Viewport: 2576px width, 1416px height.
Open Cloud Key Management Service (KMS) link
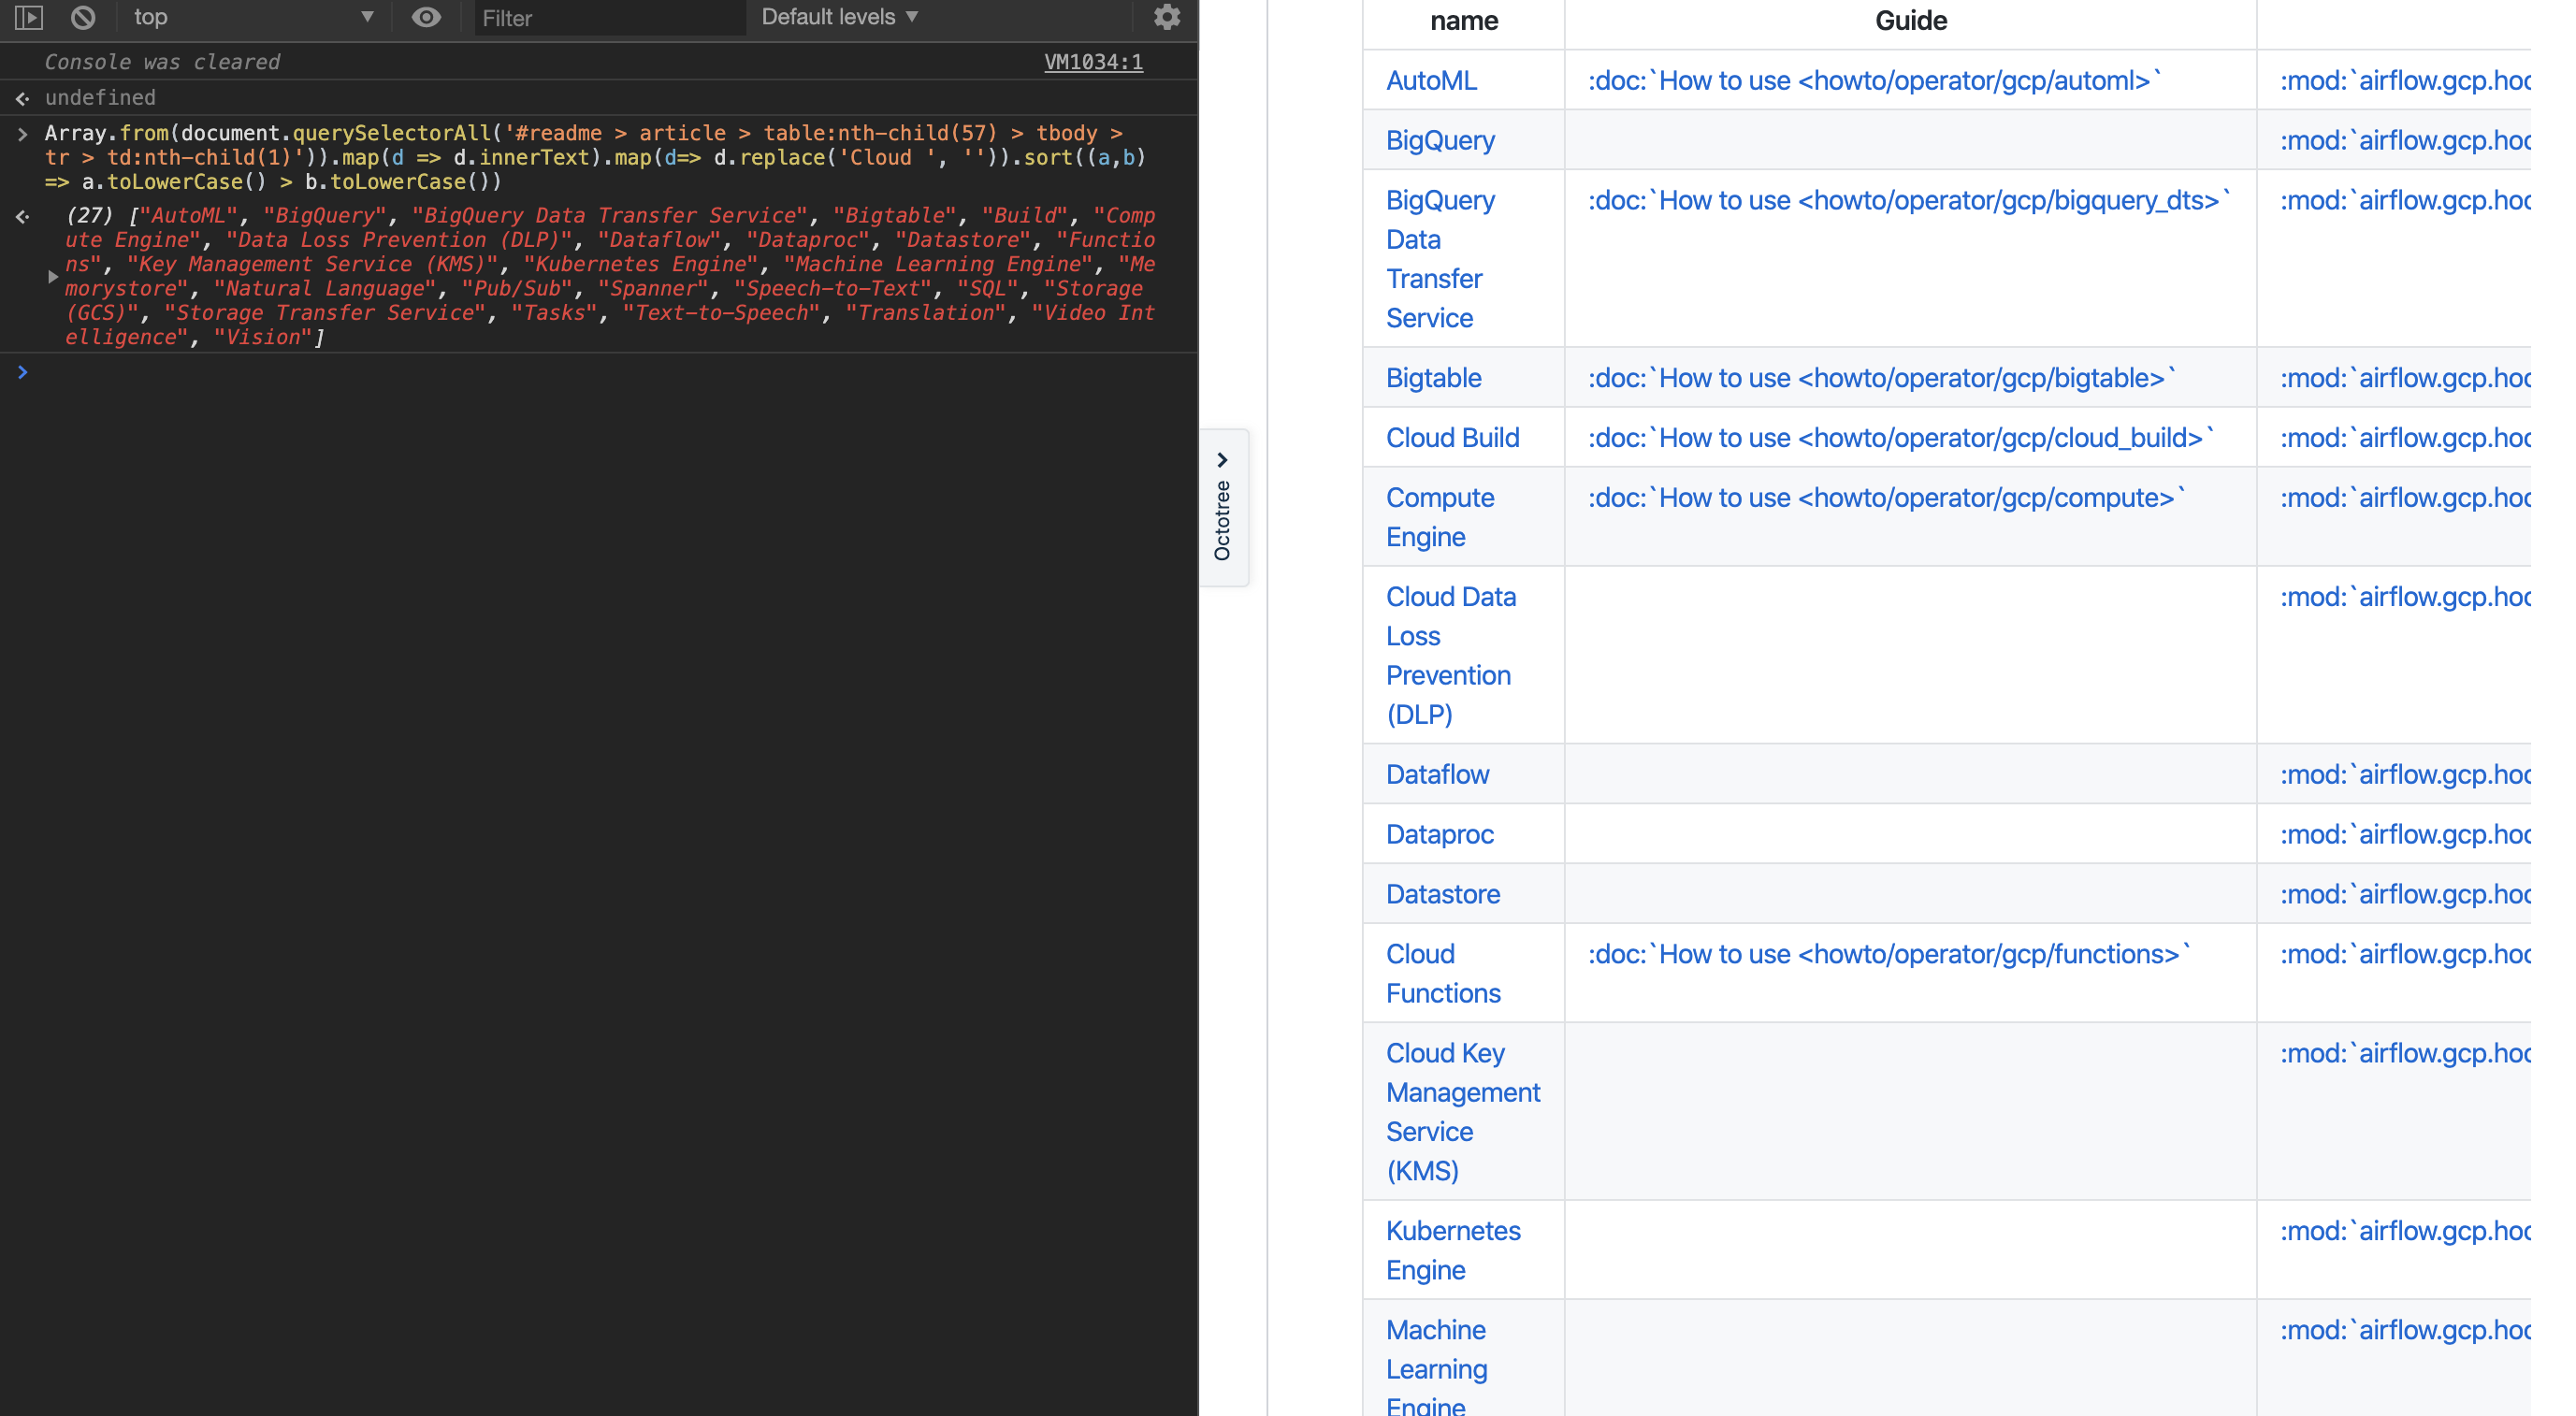[1463, 1111]
